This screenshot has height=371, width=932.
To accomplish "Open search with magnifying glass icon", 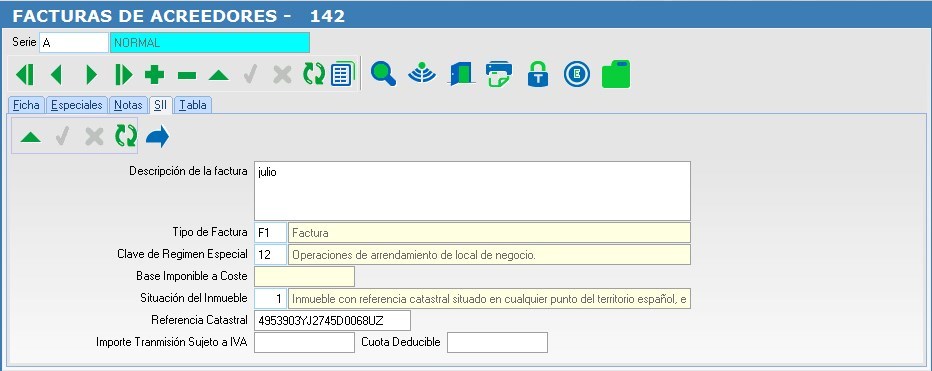I will pyautogui.click(x=383, y=74).
